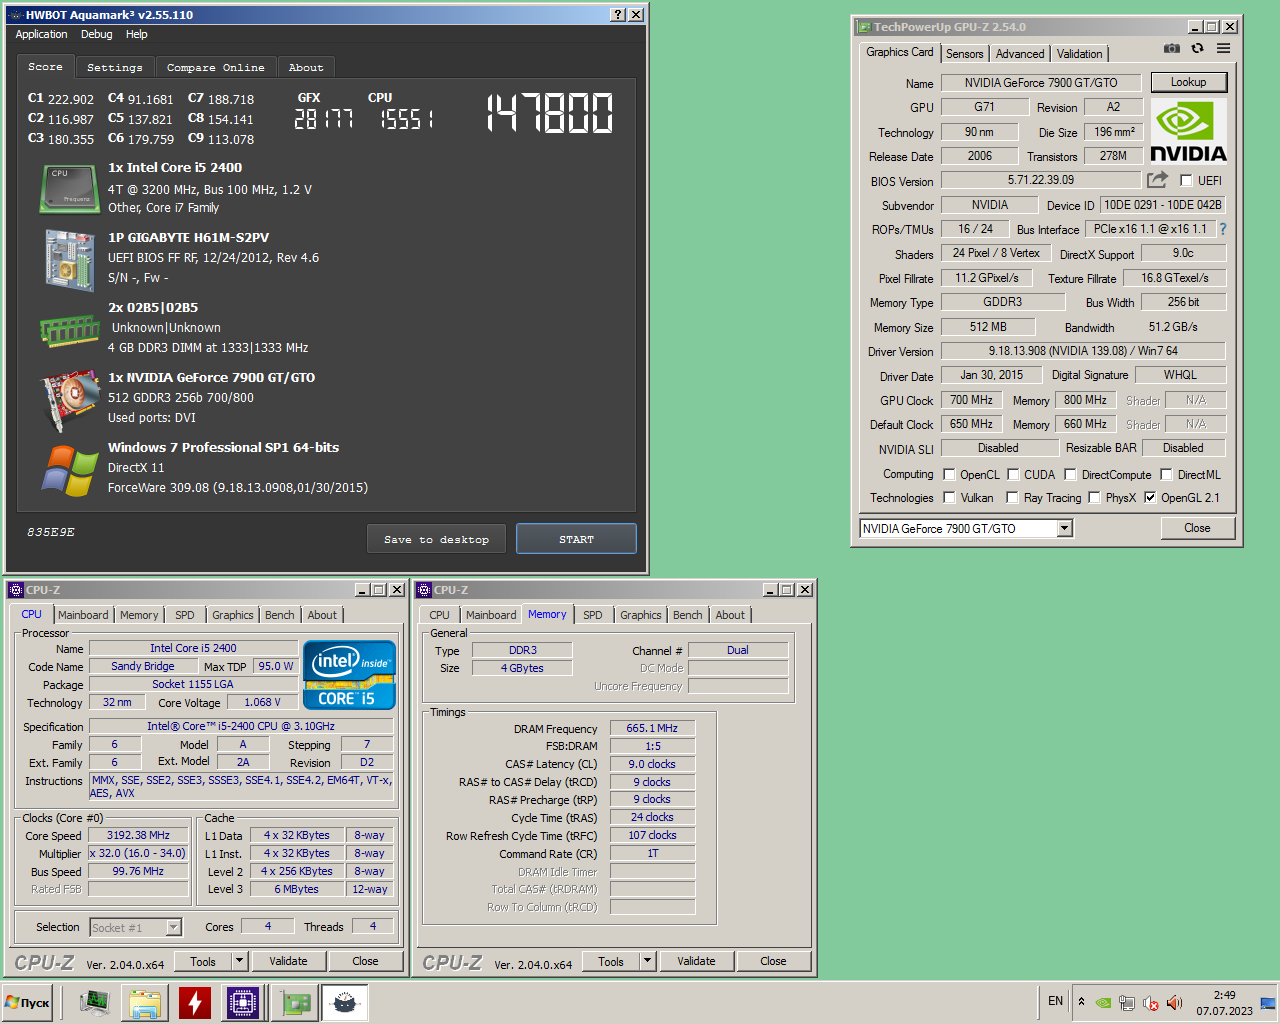
Task: Click the RAM stick icon in Aquamark
Action: pyautogui.click(x=69, y=331)
